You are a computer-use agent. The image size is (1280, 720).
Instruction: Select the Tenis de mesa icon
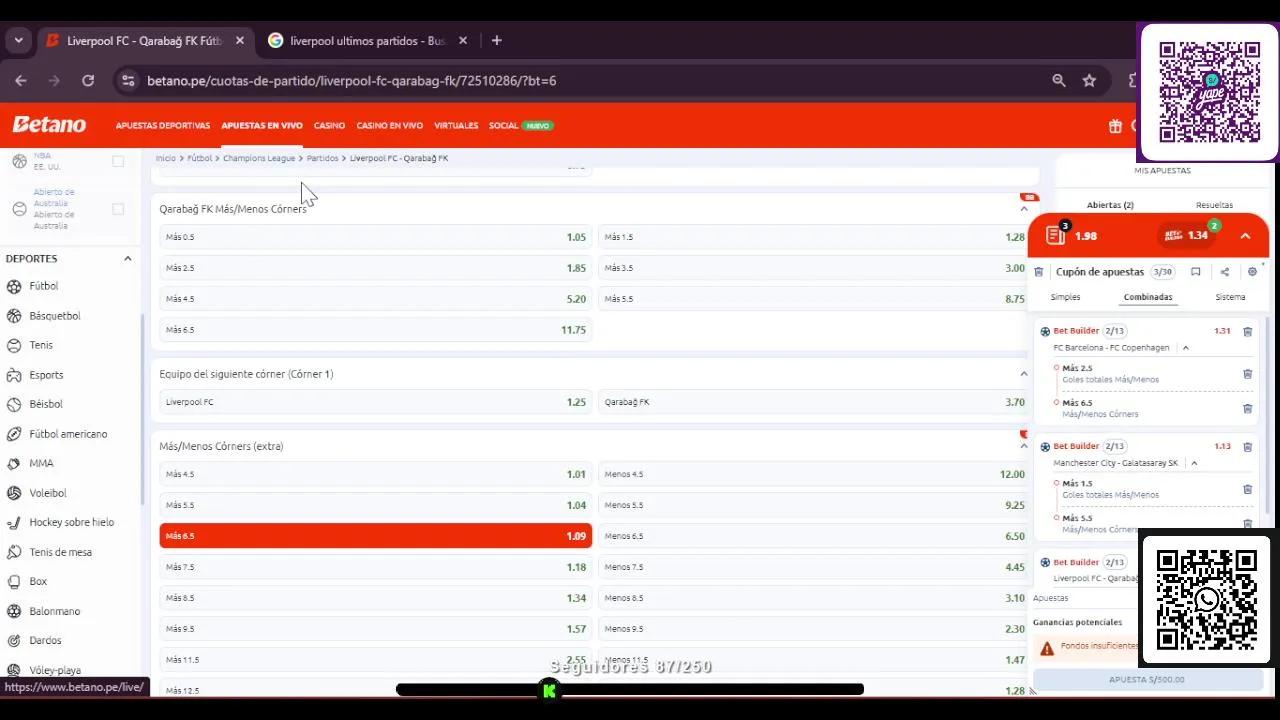pos(14,552)
